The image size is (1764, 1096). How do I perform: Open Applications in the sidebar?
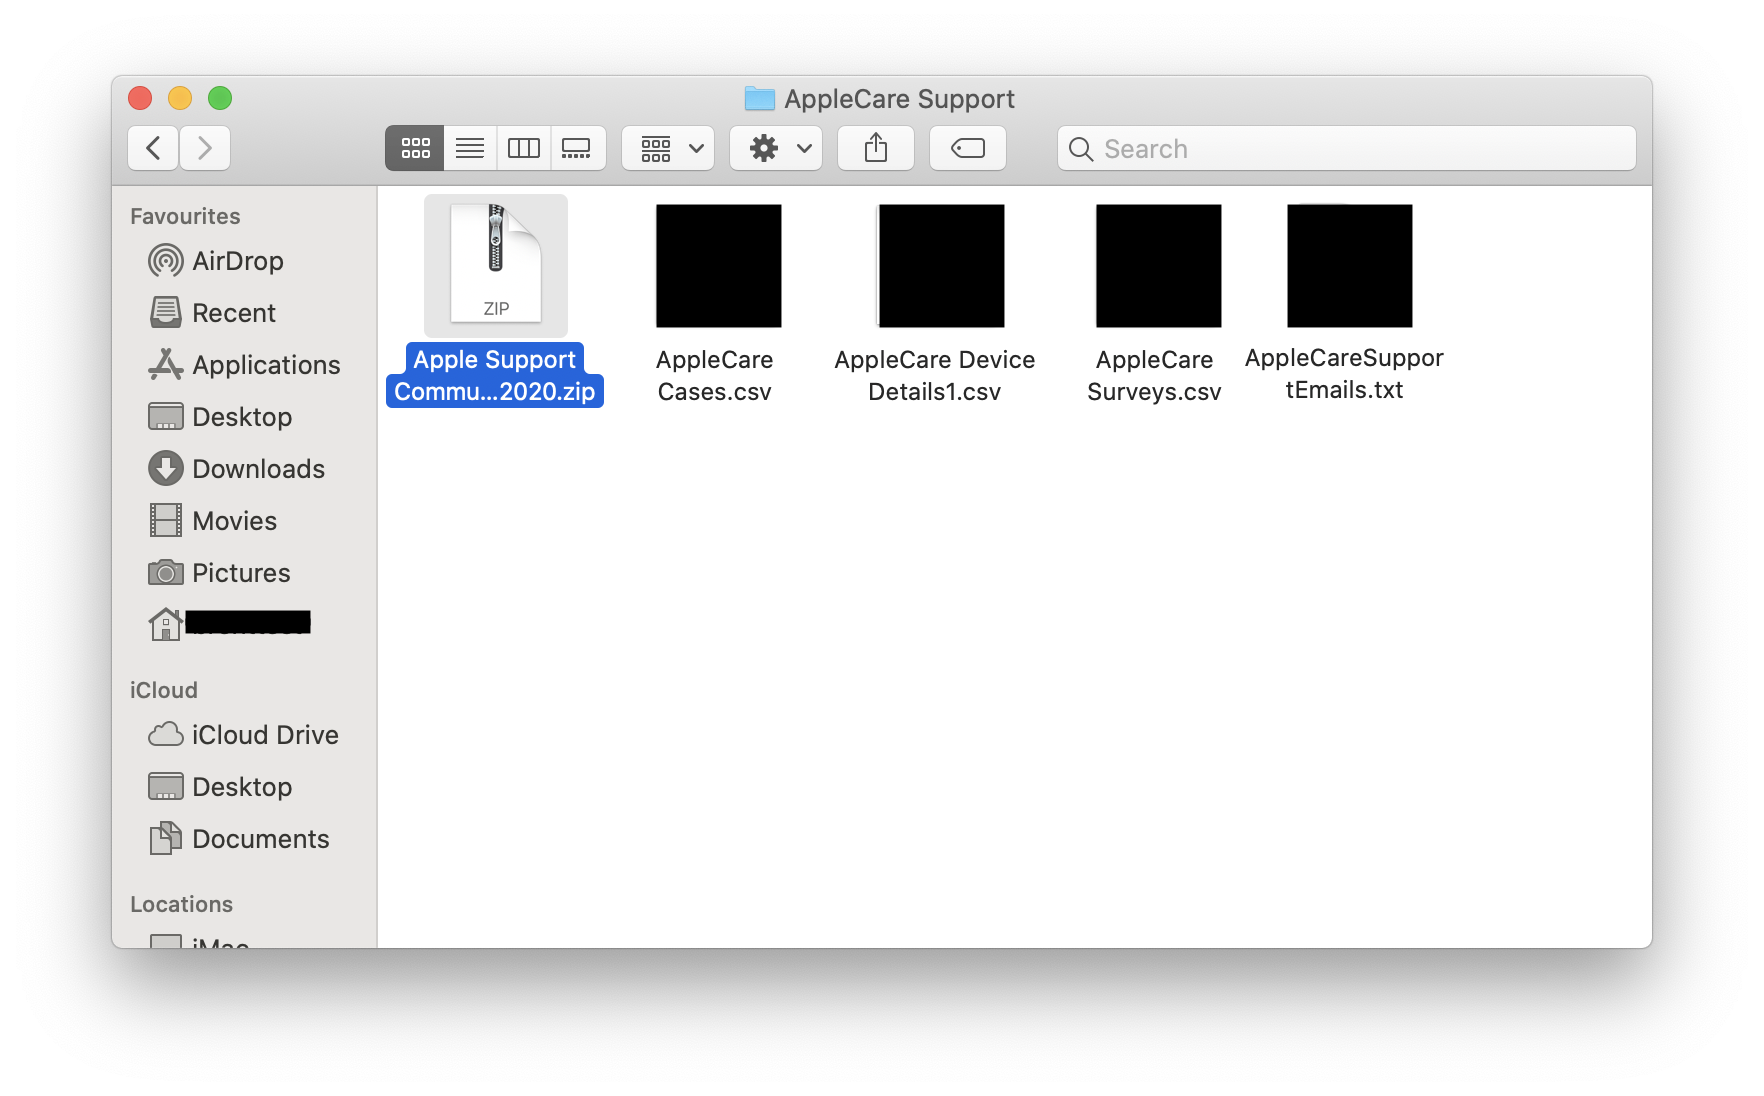(245, 365)
